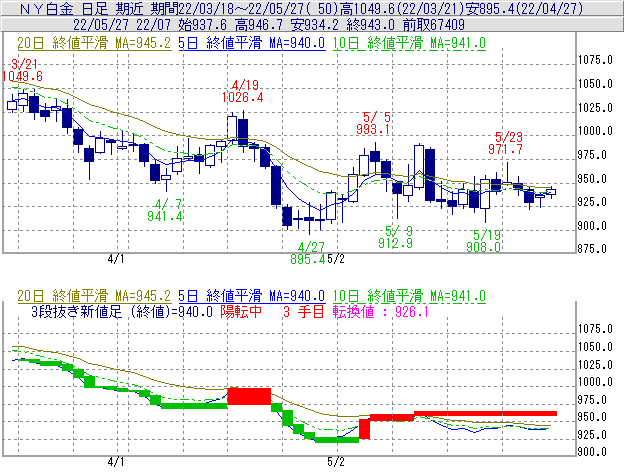Click the 4/27 895.4 low annotation
This screenshot has height=475, width=624.
tap(308, 253)
